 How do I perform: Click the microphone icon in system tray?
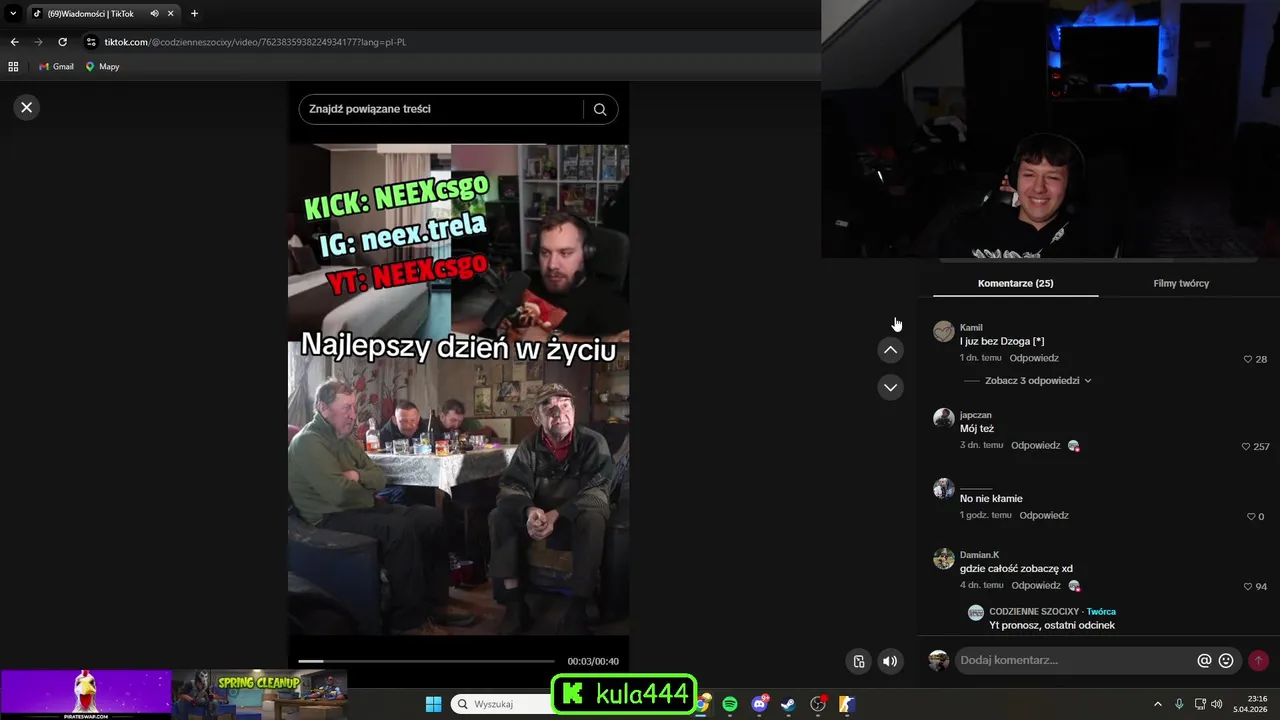pyautogui.click(x=1180, y=704)
